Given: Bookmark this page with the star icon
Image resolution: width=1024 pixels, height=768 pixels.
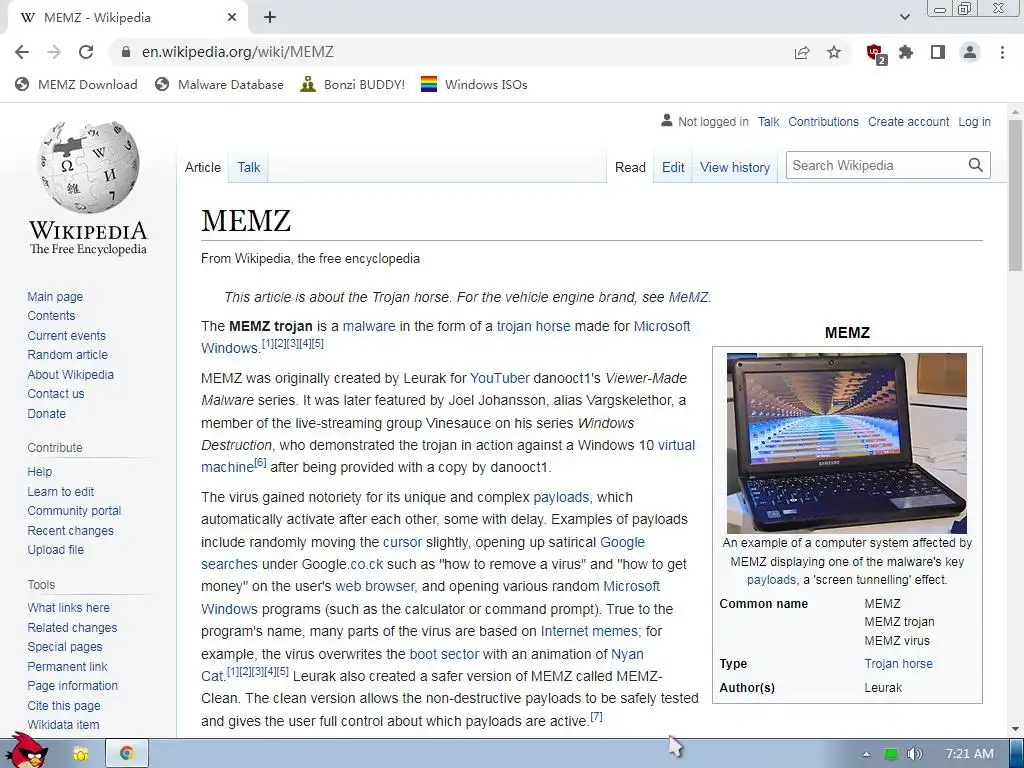Looking at the screenshot, I should point(834,52).
